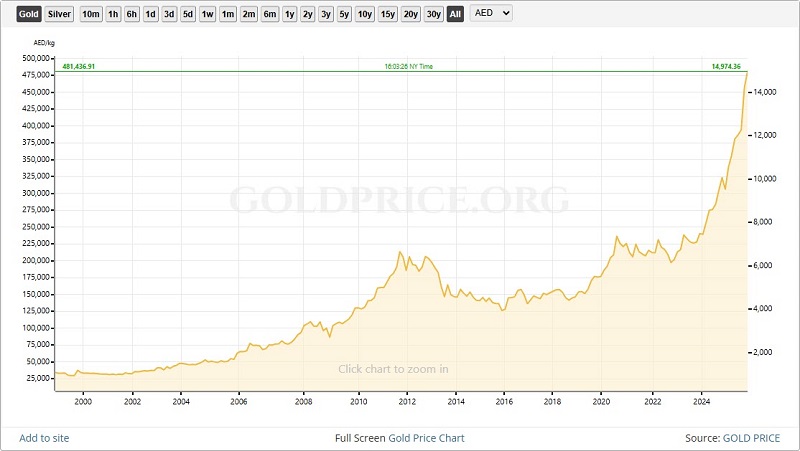The width and height of the screenshot is (800, 451).
Task: Pick the 10y time range
Action: coord(365,14)
